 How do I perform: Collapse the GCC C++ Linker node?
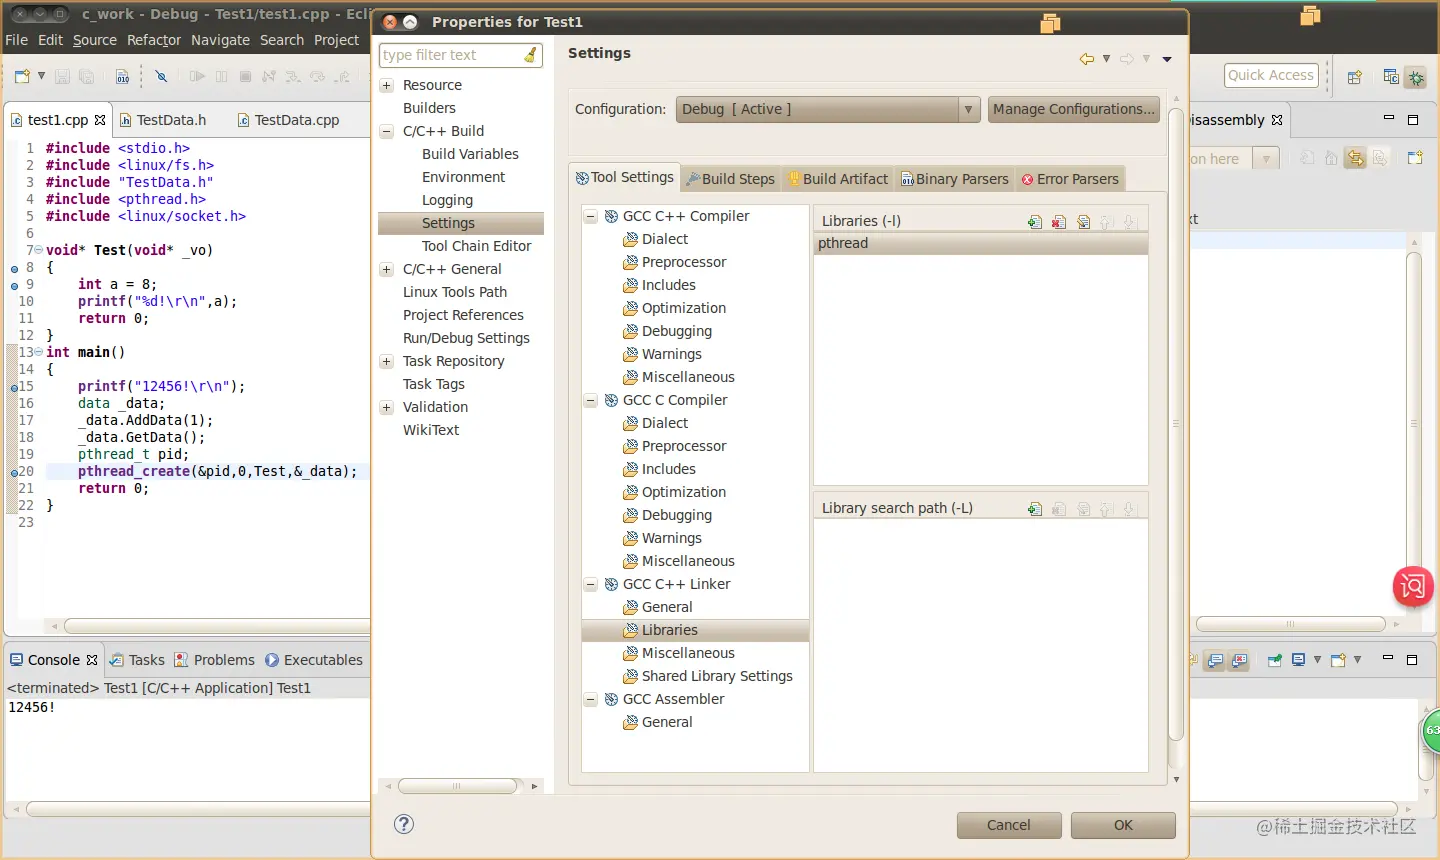[x=591, y=585]
